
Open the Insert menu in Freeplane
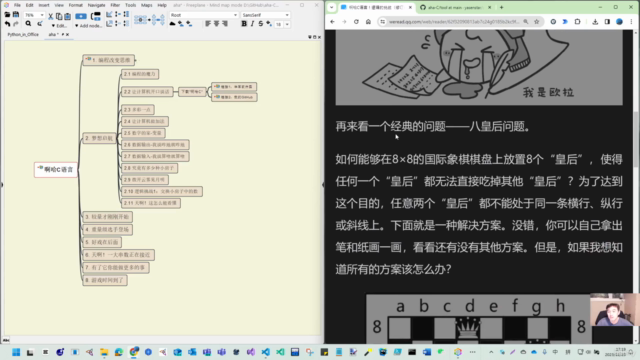pyautogui.click(x=44, y=5)
